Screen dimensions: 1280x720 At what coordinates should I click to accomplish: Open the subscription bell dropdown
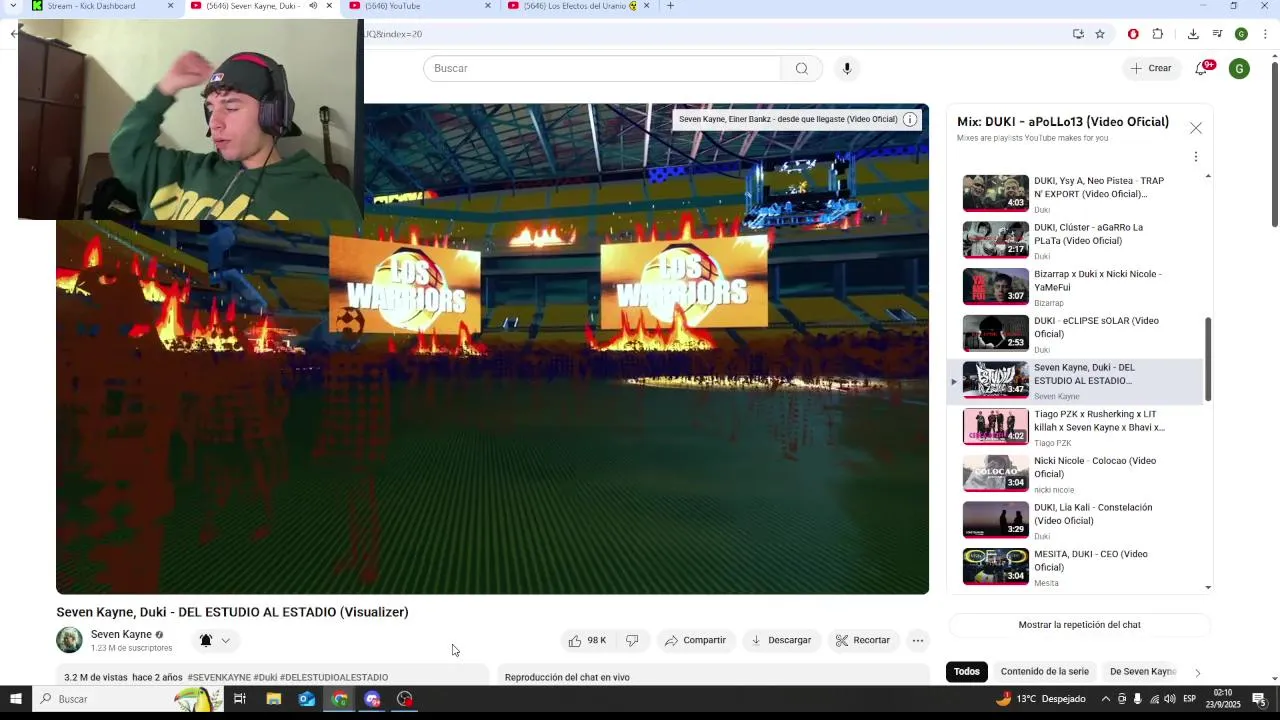tap(215, 640)
